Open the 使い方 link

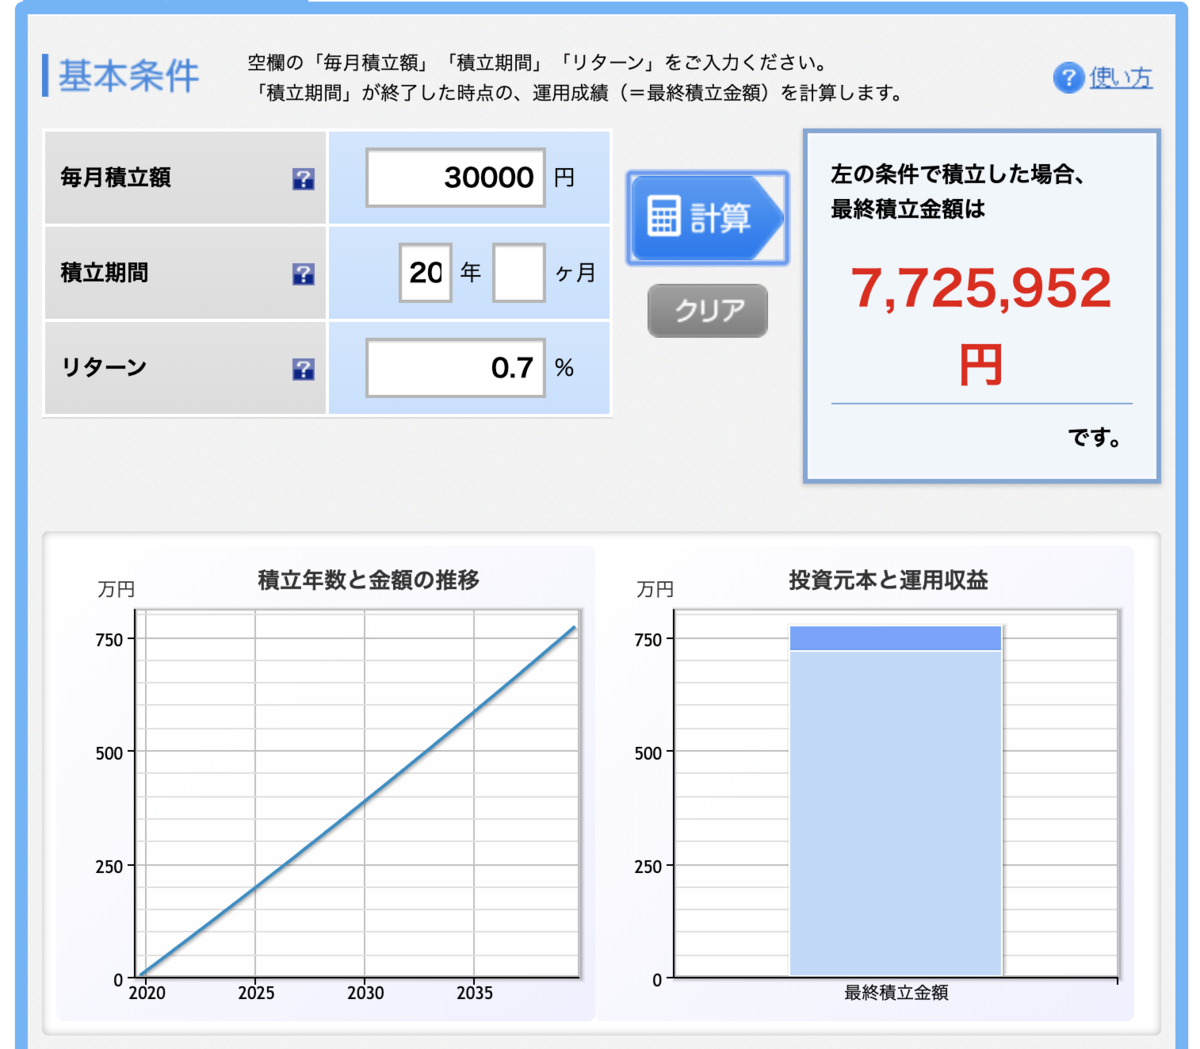click(1120, 77)
